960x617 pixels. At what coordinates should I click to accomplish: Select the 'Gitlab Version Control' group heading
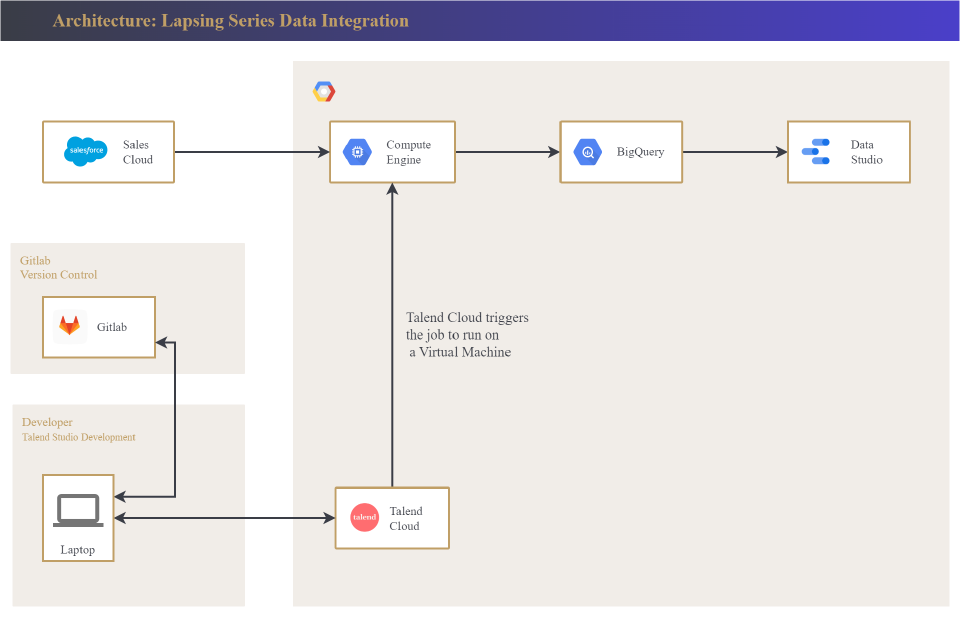tap(58, 267)
